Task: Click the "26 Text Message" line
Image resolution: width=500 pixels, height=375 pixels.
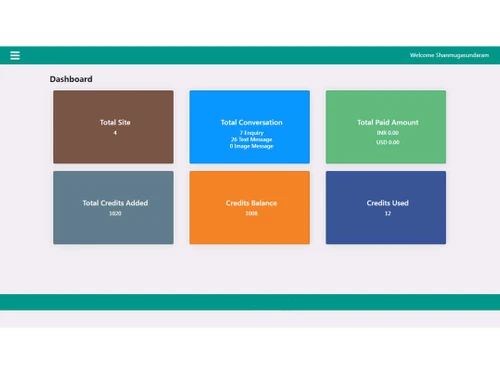Action: click(x=251, y=139)
